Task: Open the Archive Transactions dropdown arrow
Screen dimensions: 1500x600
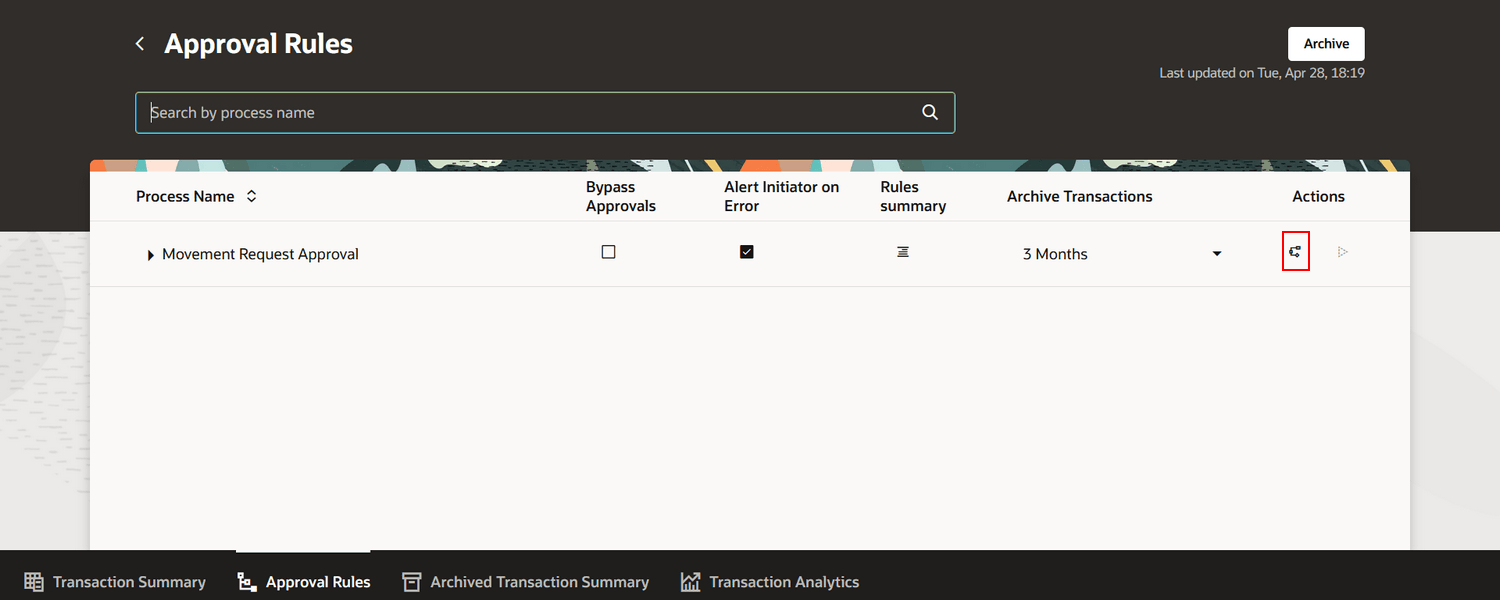Action: click(1217, 254)
